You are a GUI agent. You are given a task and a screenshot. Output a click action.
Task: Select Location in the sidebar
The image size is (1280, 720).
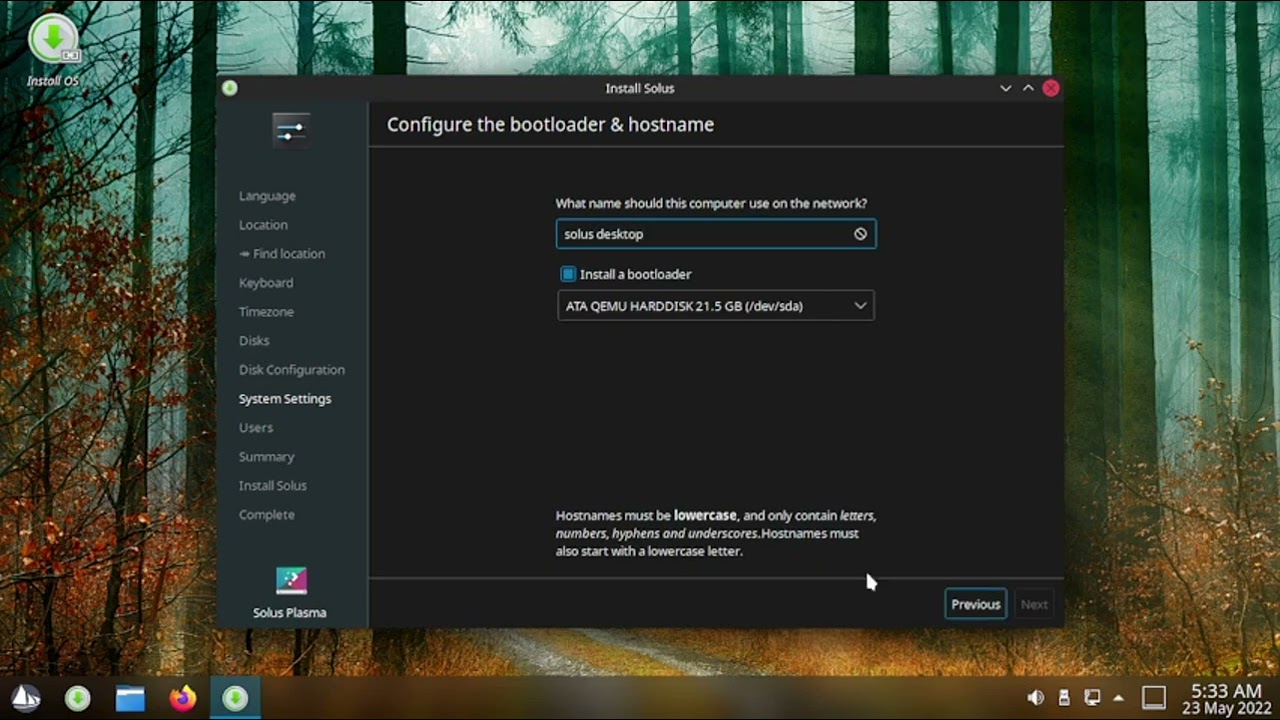(263, 225)
